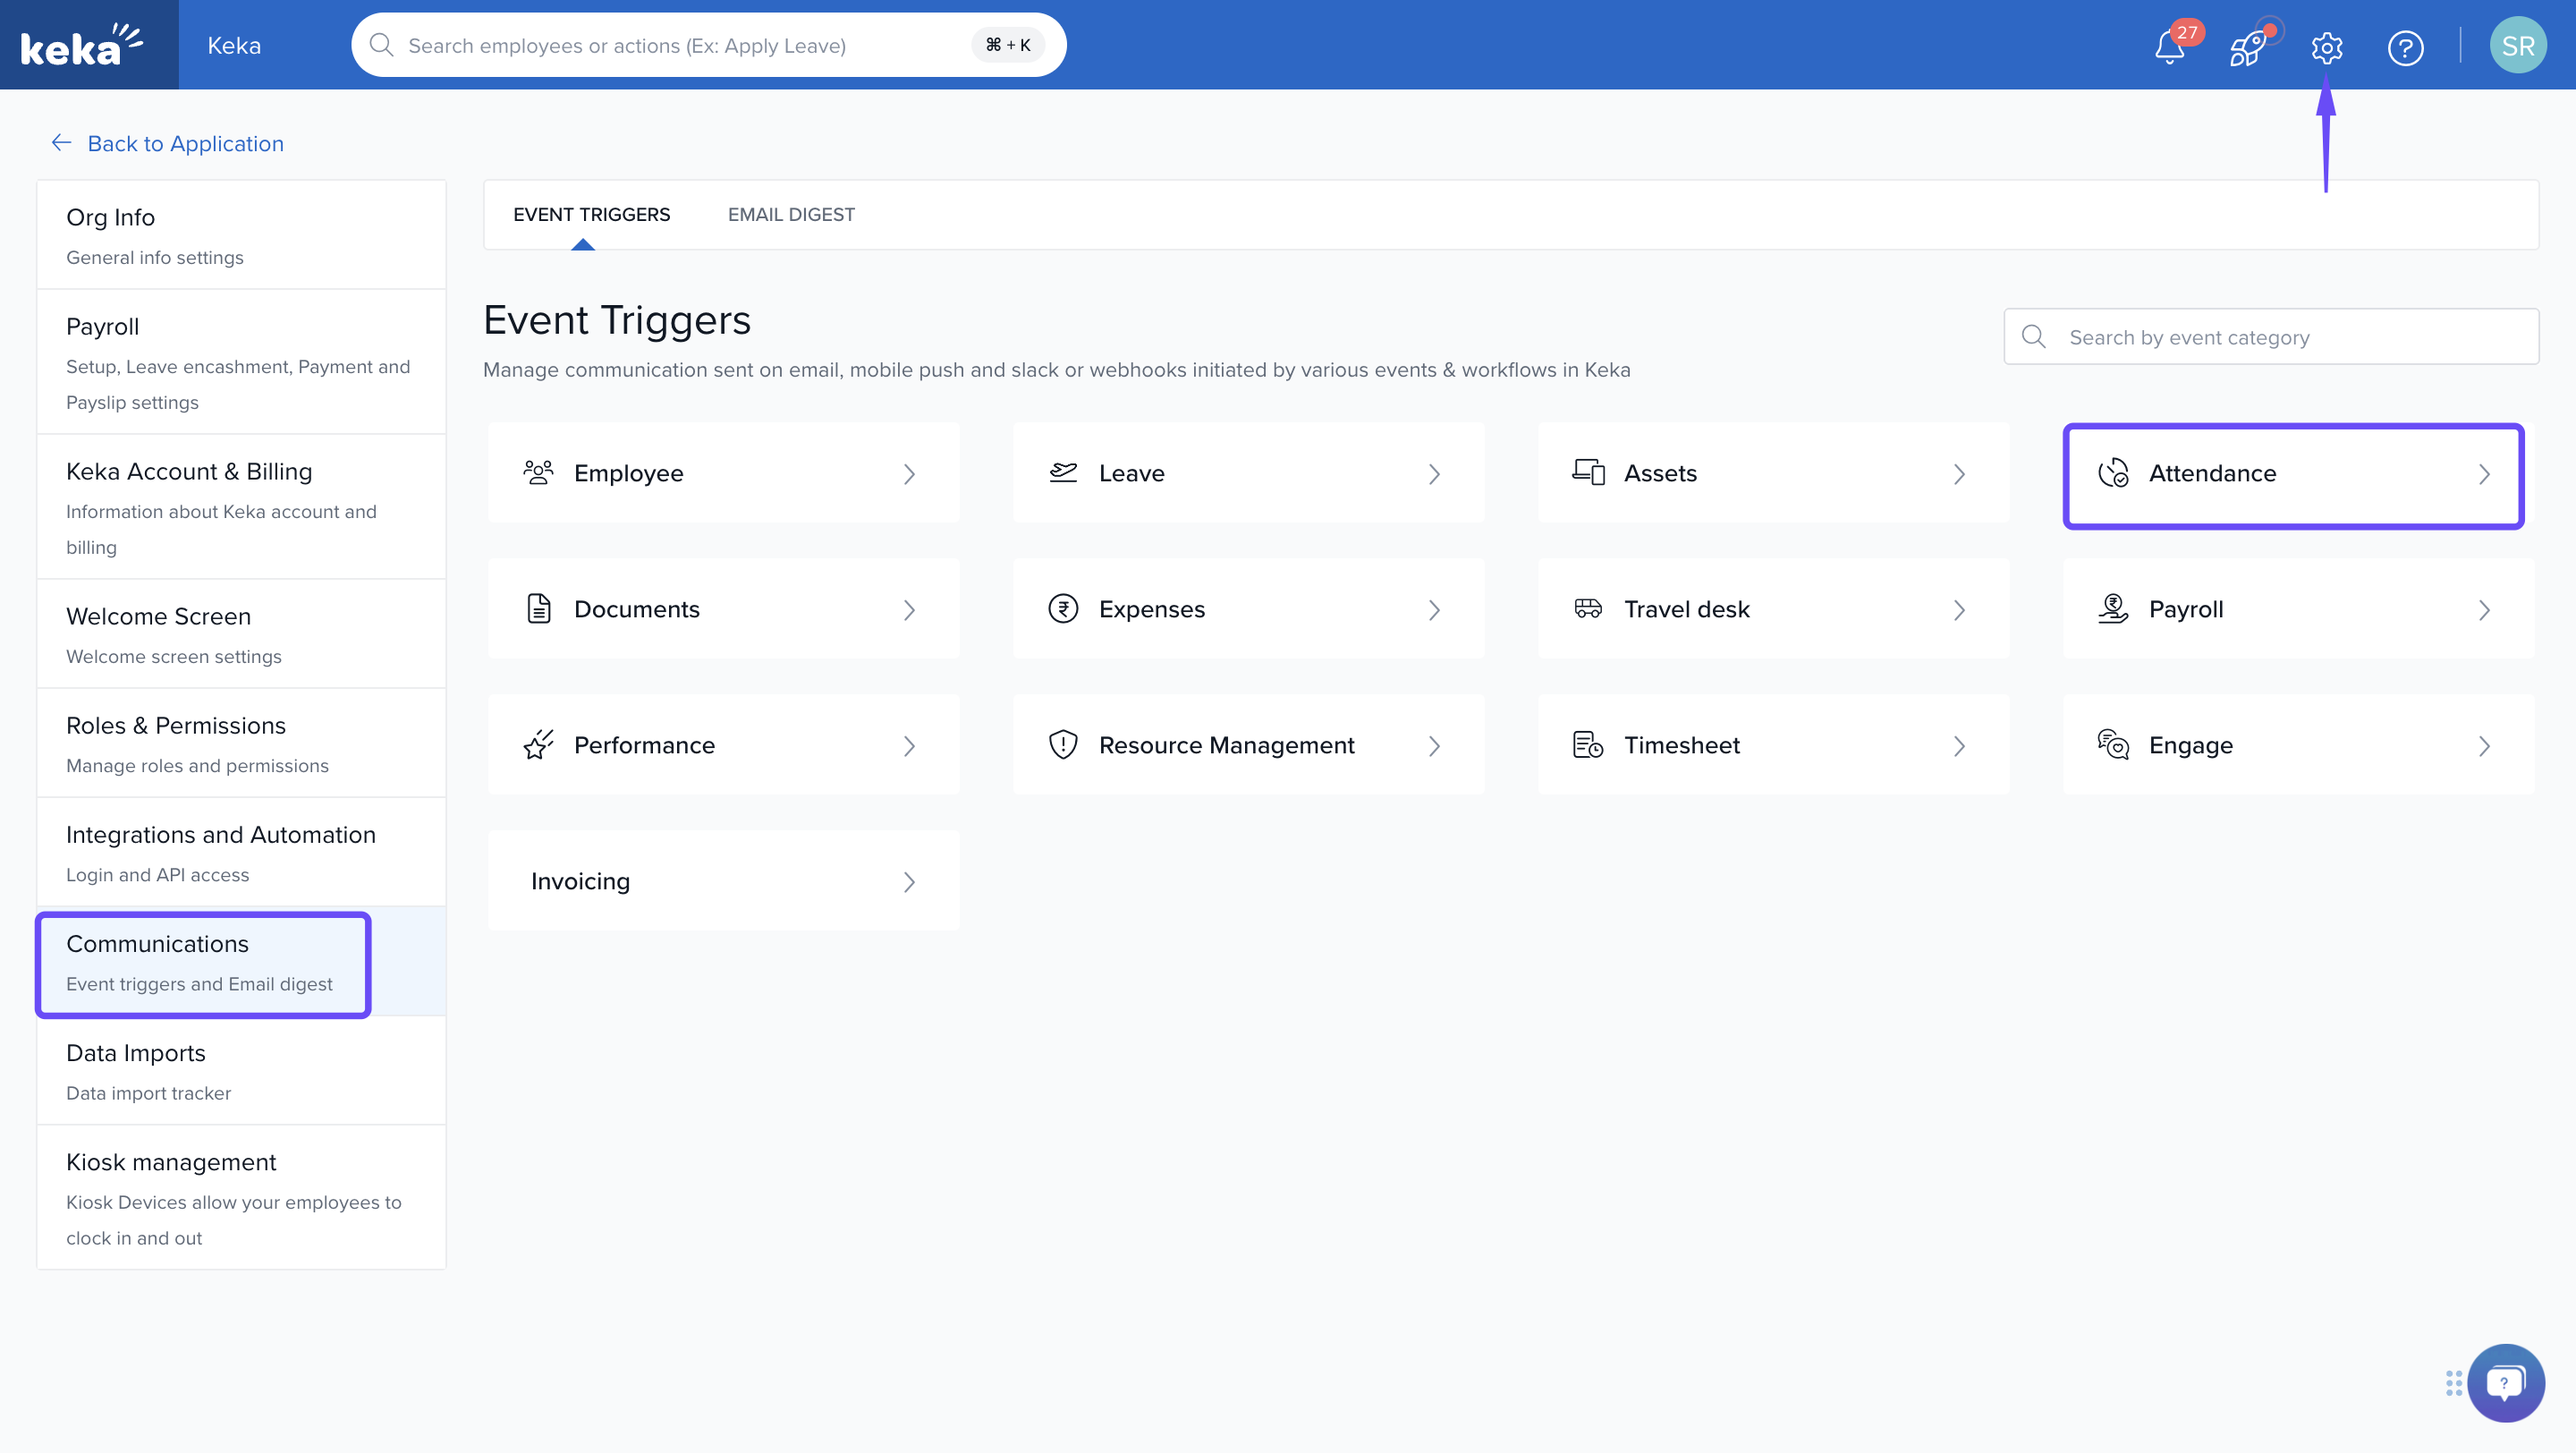
Task: Select the Event Triggers tab
Action: tap(591, 215)
